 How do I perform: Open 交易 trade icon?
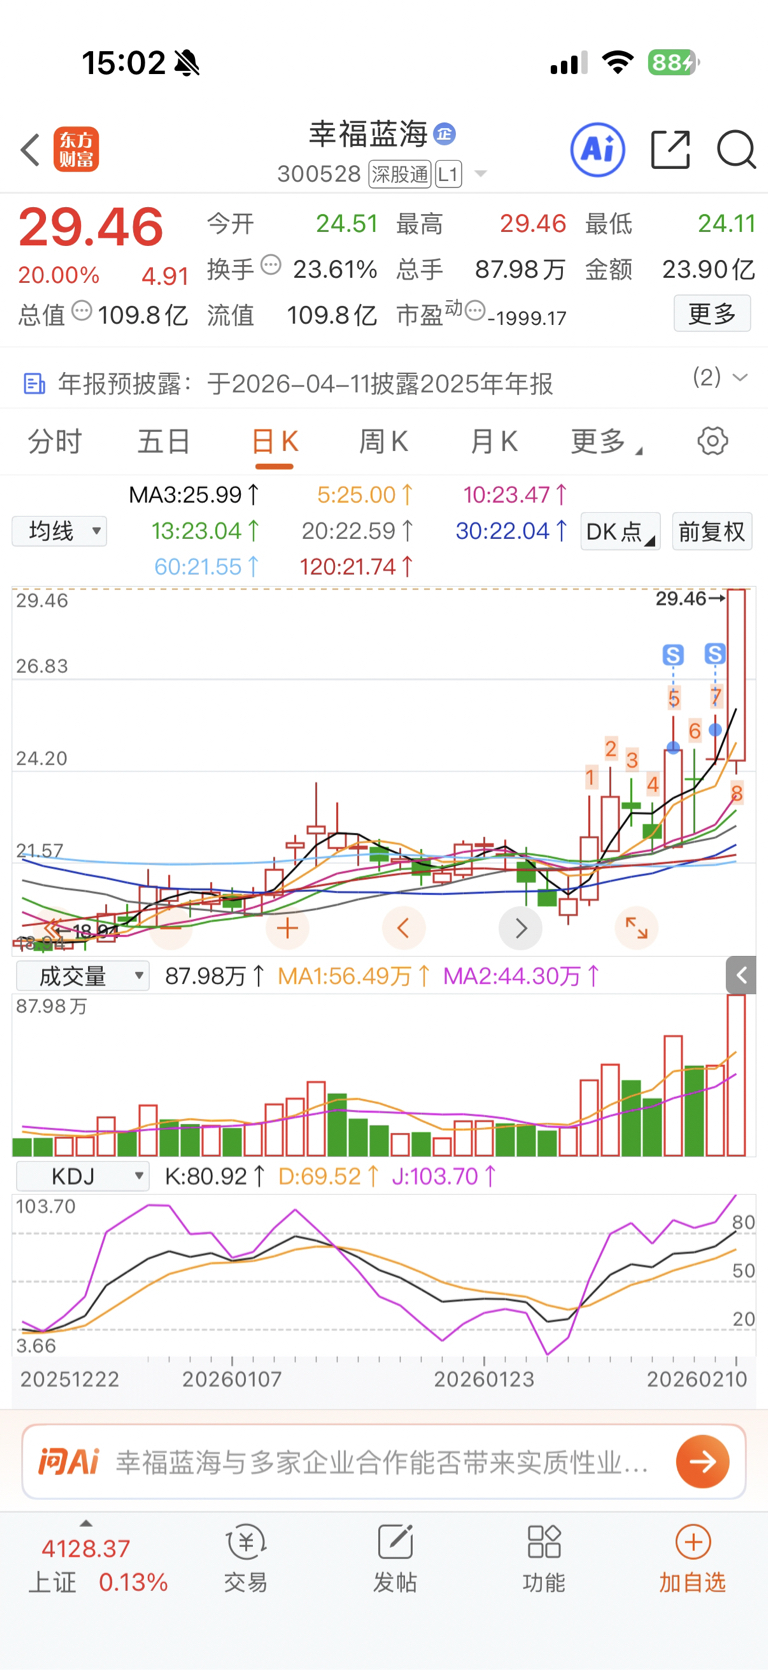[x=246, y=1560]
